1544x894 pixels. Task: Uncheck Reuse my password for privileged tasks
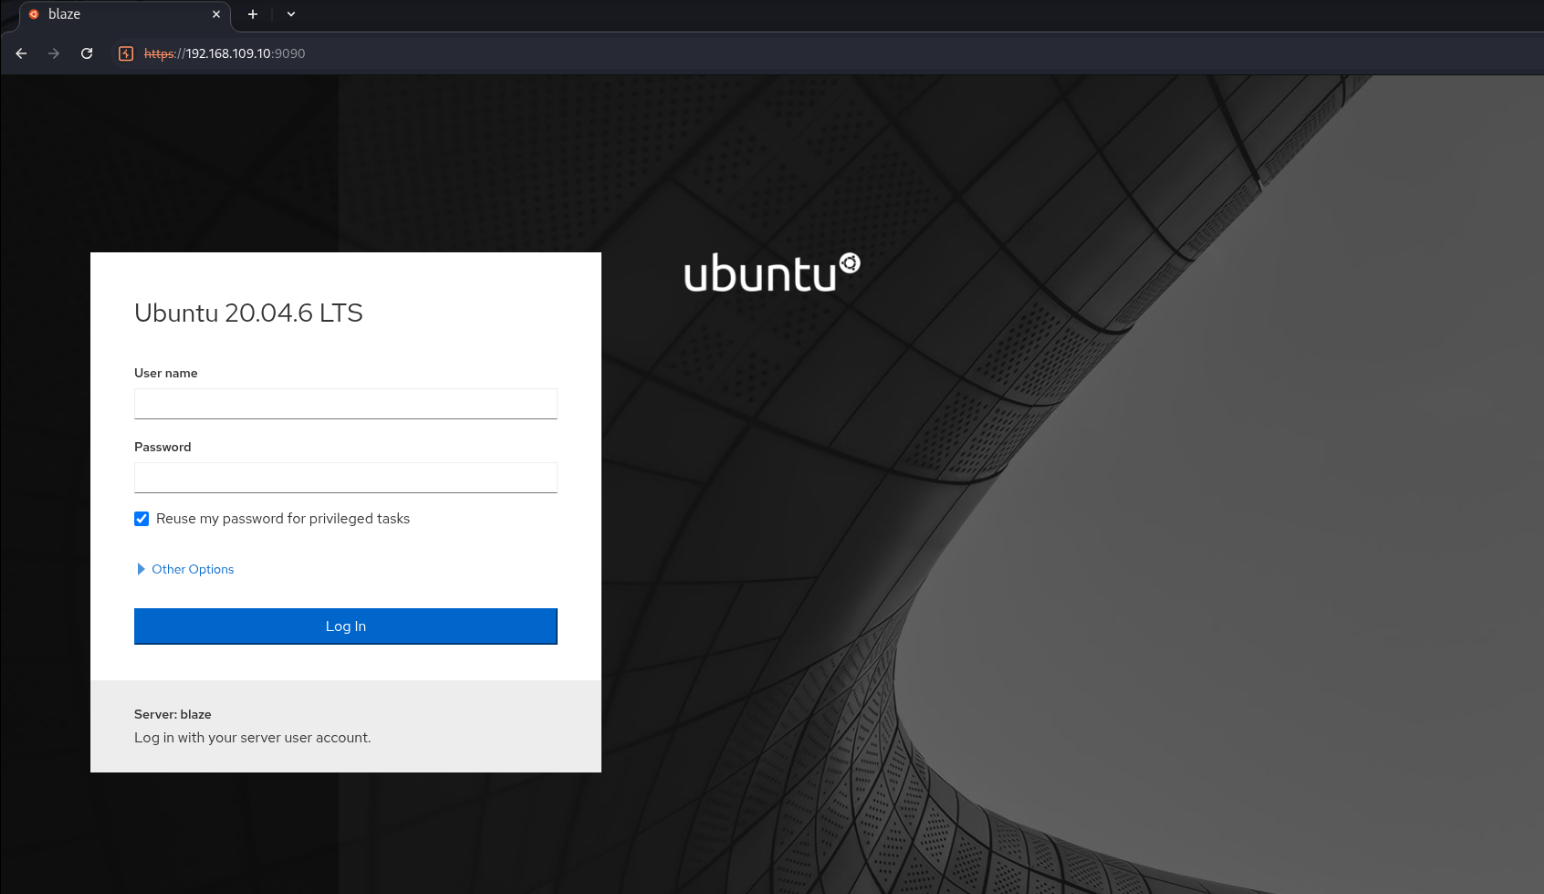click(x=142, y=519)
